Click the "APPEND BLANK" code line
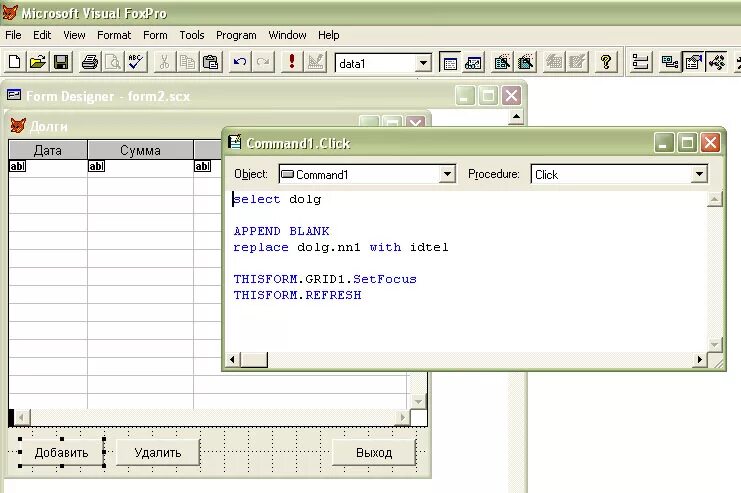Image resolution: width=741 pixels, height=493 pixels. (282, 231)
